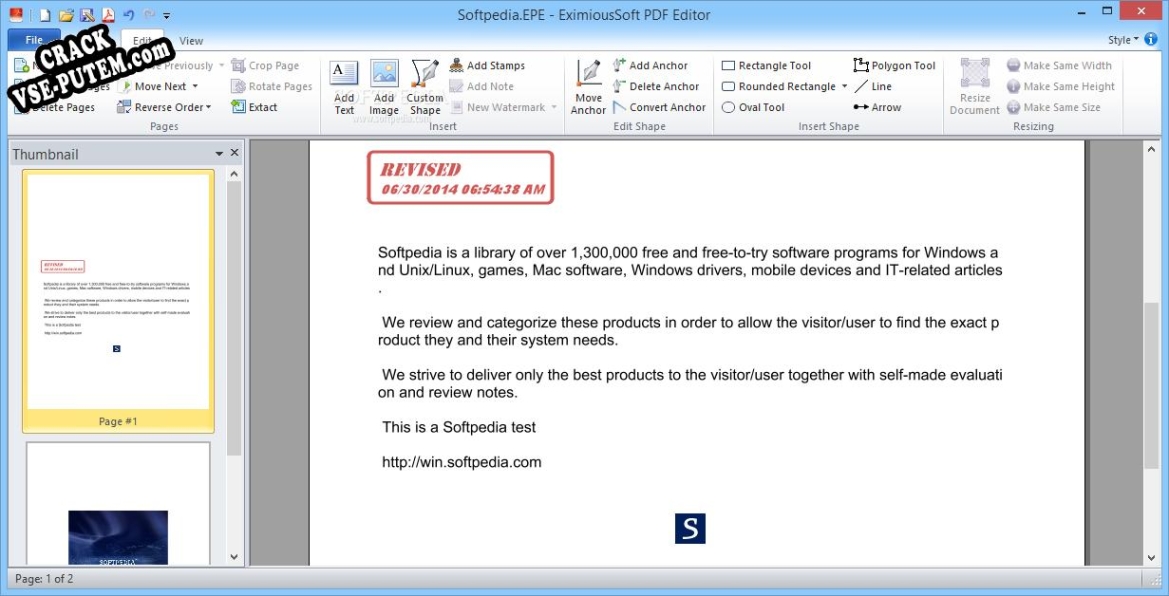The width and height of the screenshot is (1169, 596).
Task: Click the Add Image tool
Action: coord(384,87)
